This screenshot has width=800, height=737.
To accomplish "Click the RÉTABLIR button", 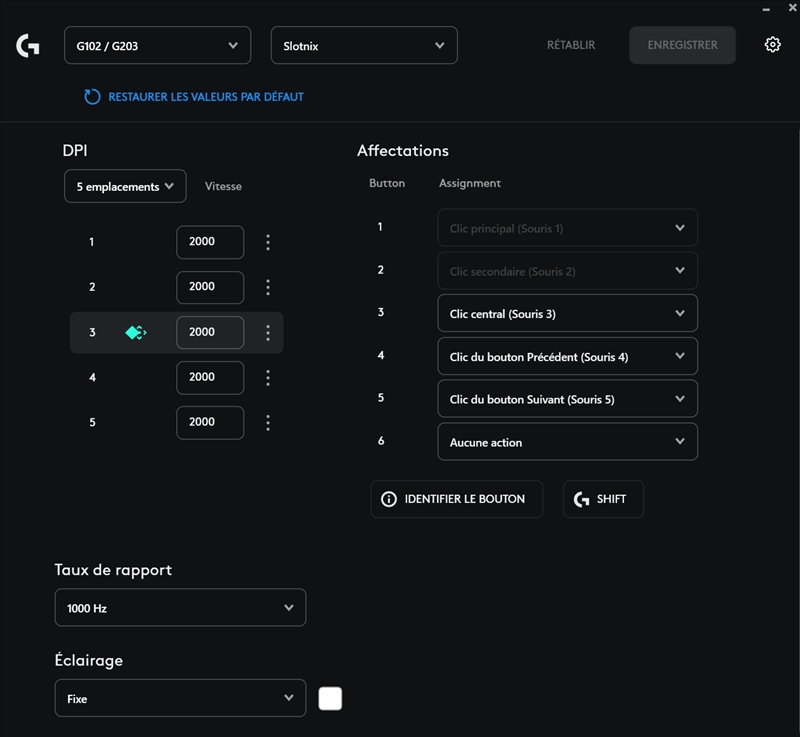I will pyautogui.click(x=571, y=45).
